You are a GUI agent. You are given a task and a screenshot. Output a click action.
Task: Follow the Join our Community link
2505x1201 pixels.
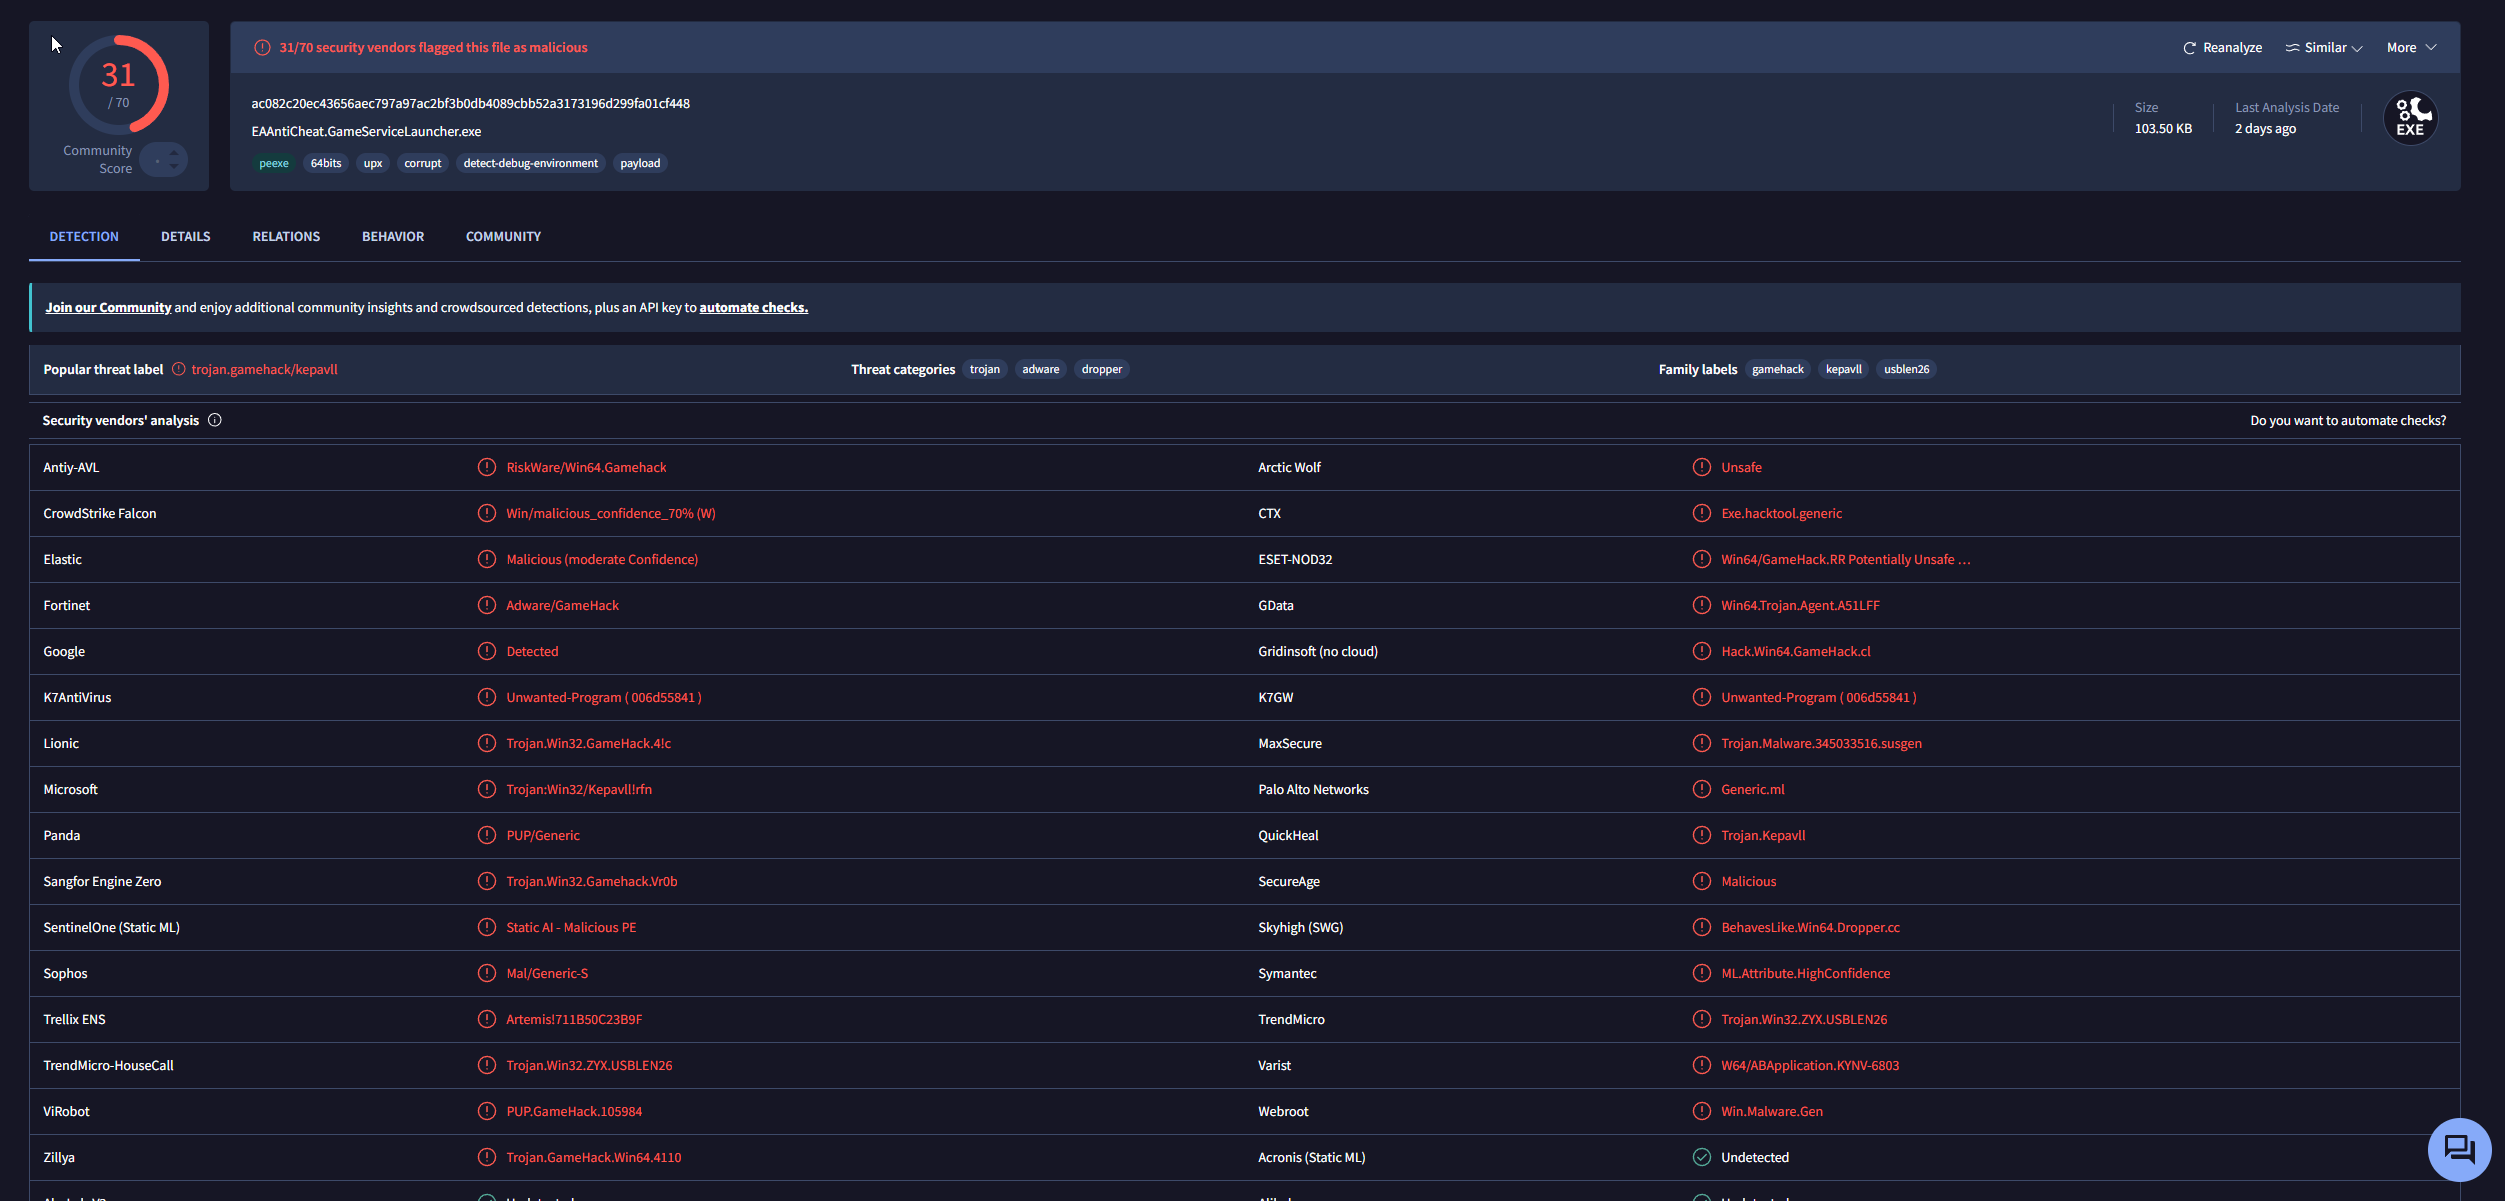108,308
